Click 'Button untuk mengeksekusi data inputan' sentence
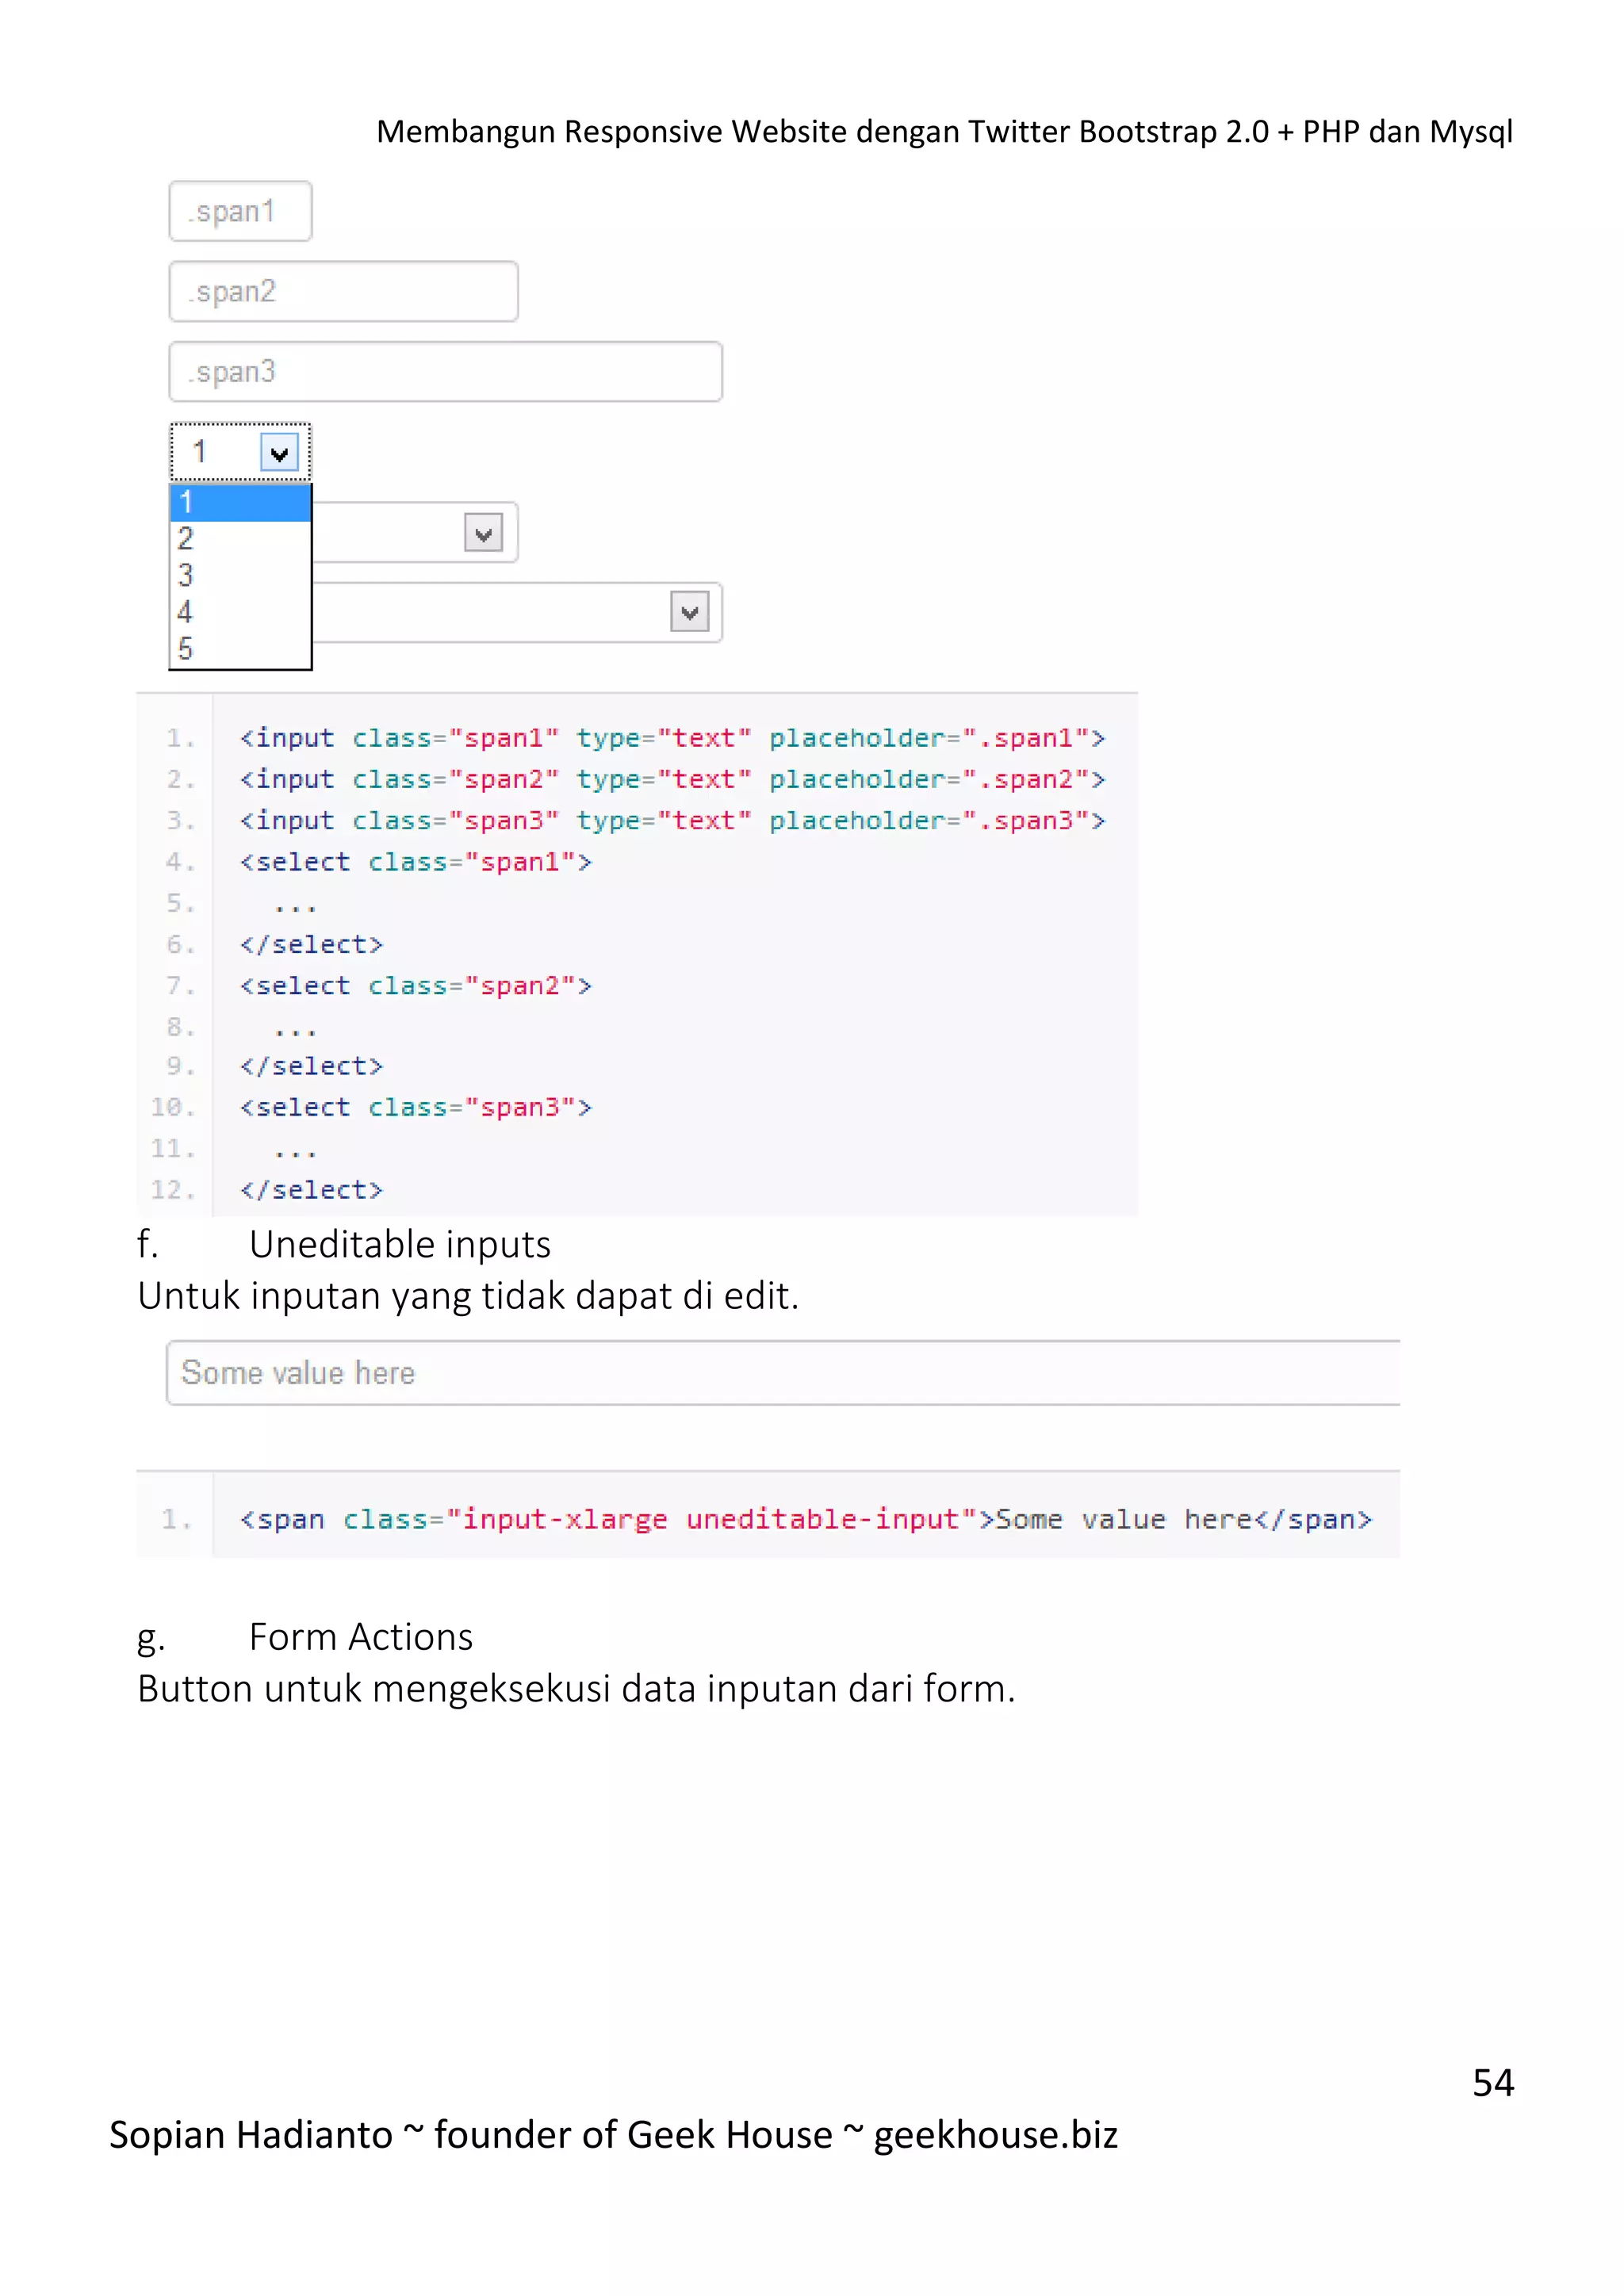1624x2296 pixels. tap(576, 1689)
